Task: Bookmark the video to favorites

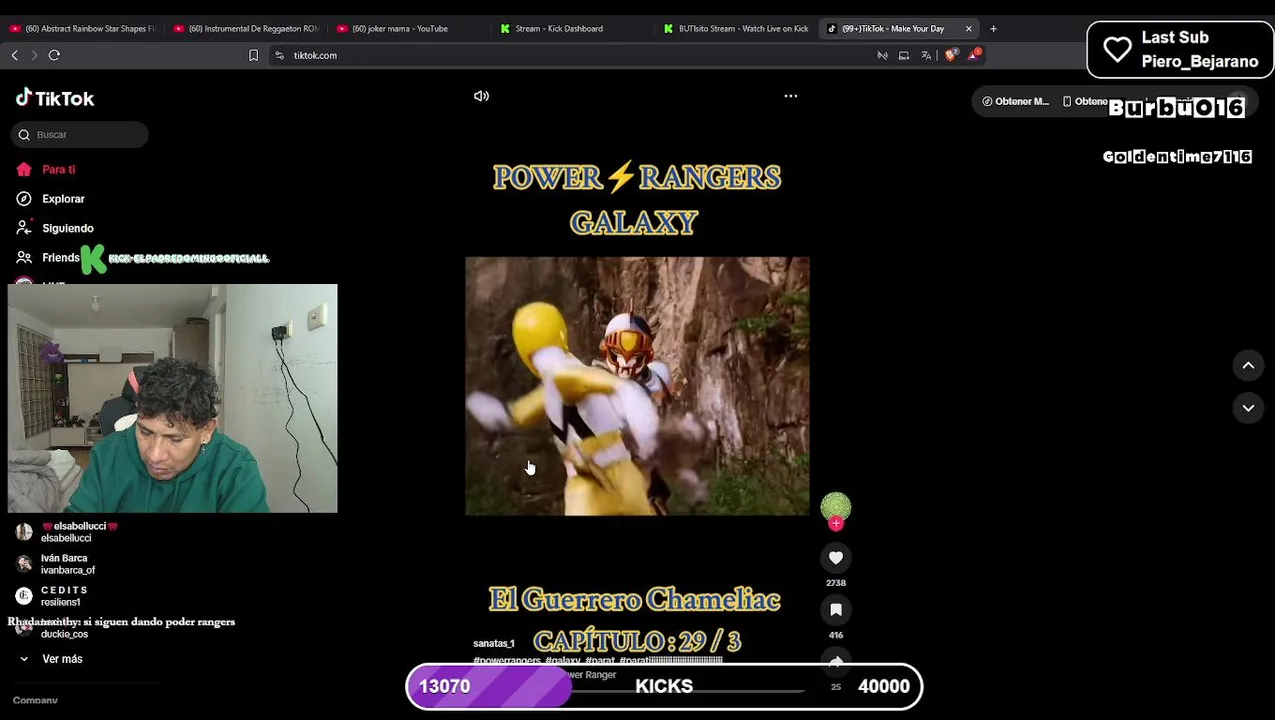Action: (836, 610)
